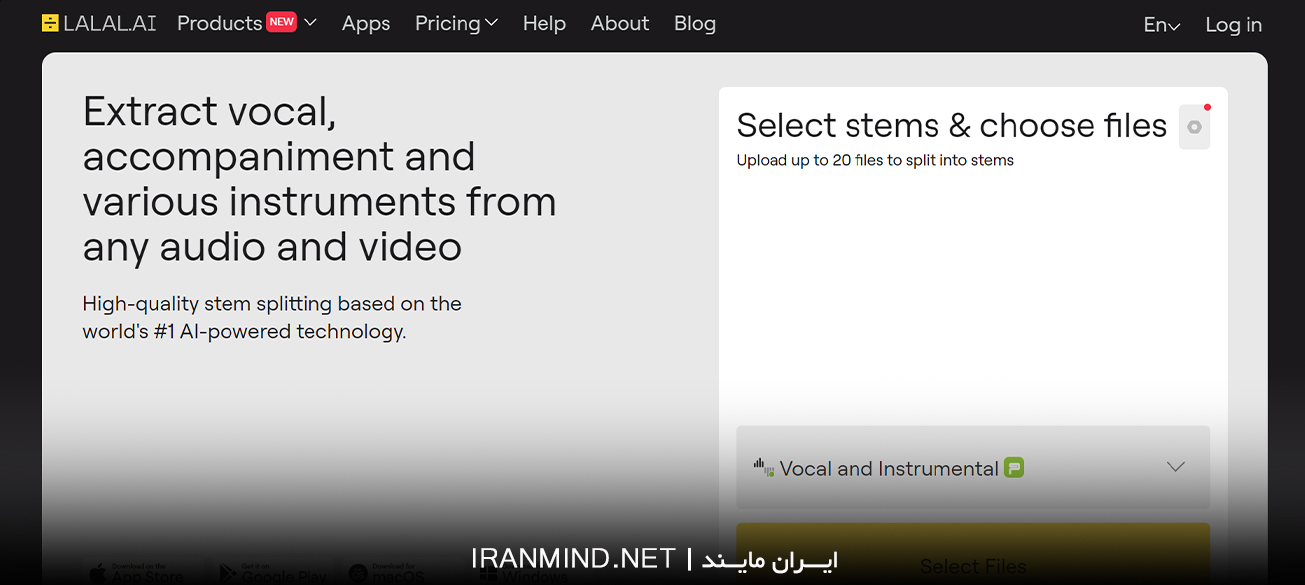Open the Apps menu item
Screen dimensions: 1305x585
(x=365, y=23)
